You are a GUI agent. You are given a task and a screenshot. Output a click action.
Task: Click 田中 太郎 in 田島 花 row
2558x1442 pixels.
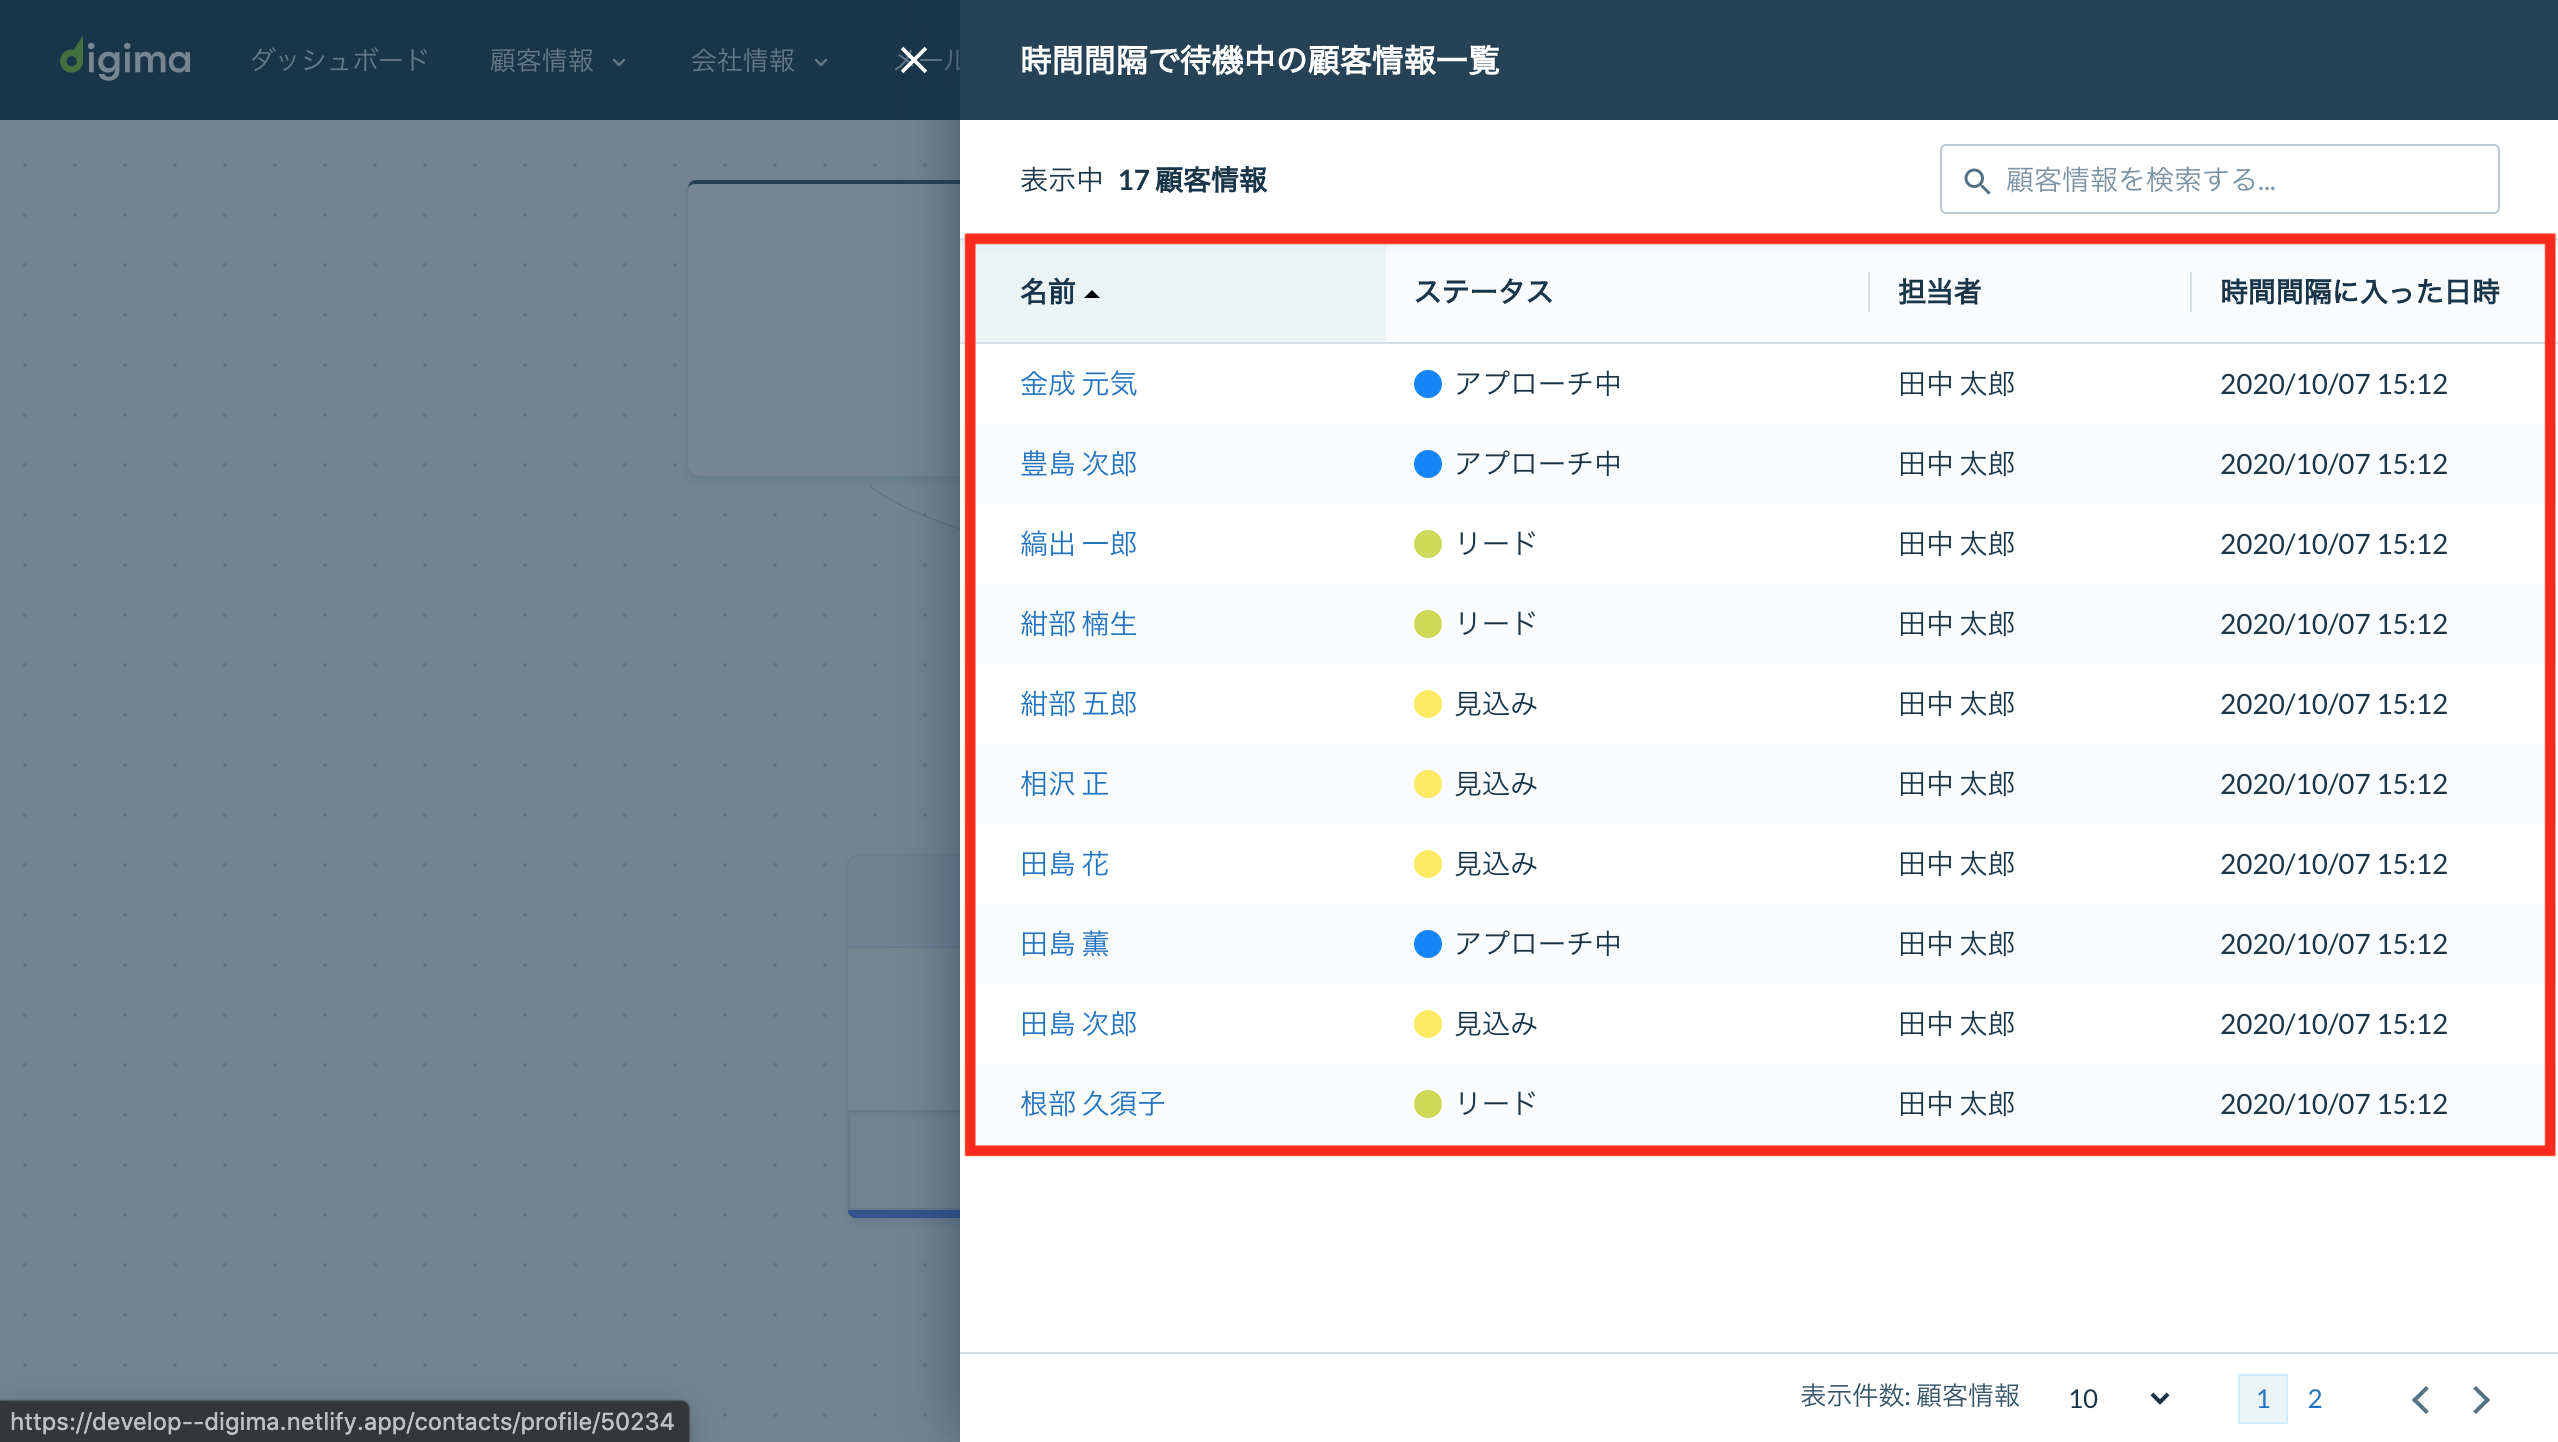1956,864
